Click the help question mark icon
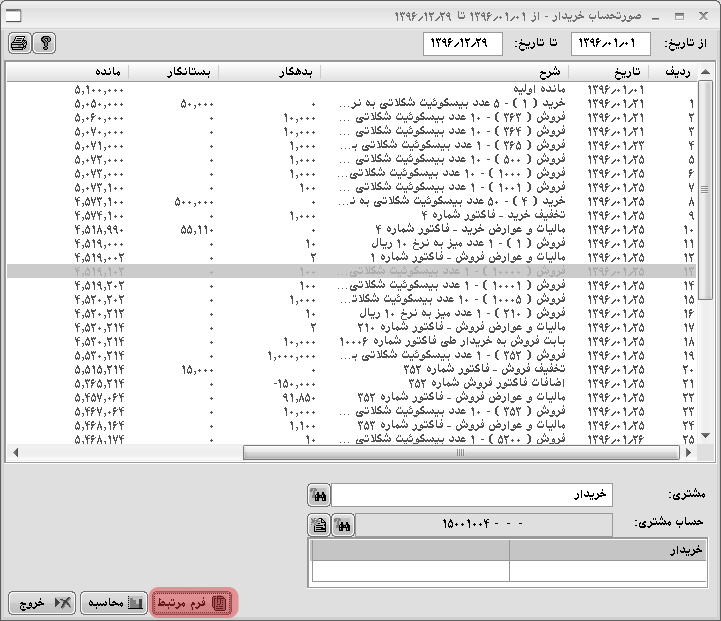 44,43
